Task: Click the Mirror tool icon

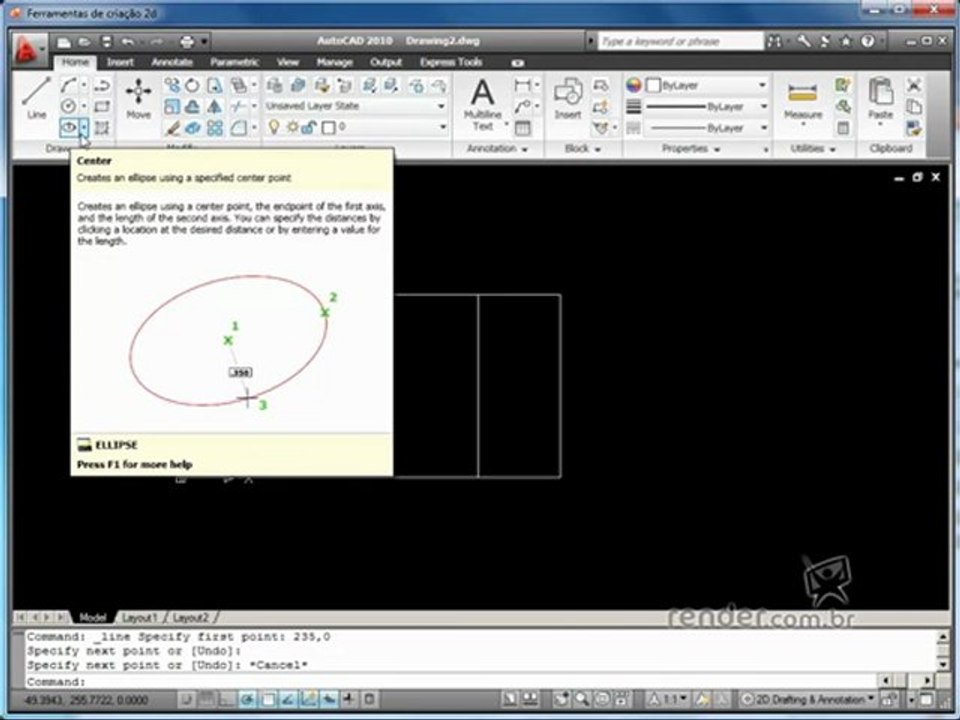Action: 214,107
